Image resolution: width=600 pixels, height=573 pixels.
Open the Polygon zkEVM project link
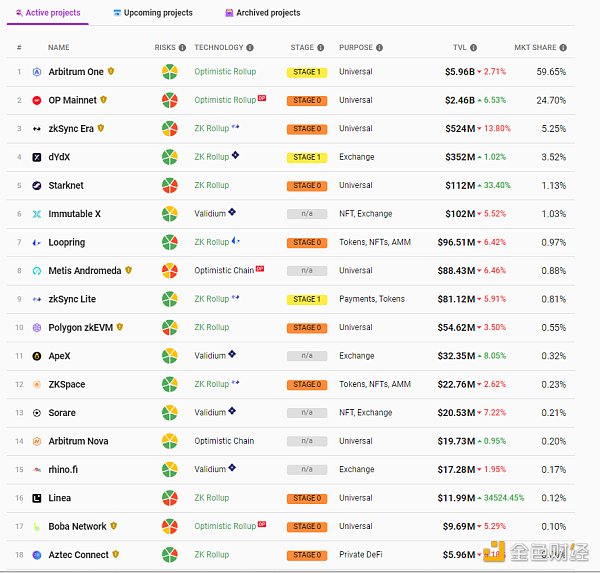(x=80, y=327)
